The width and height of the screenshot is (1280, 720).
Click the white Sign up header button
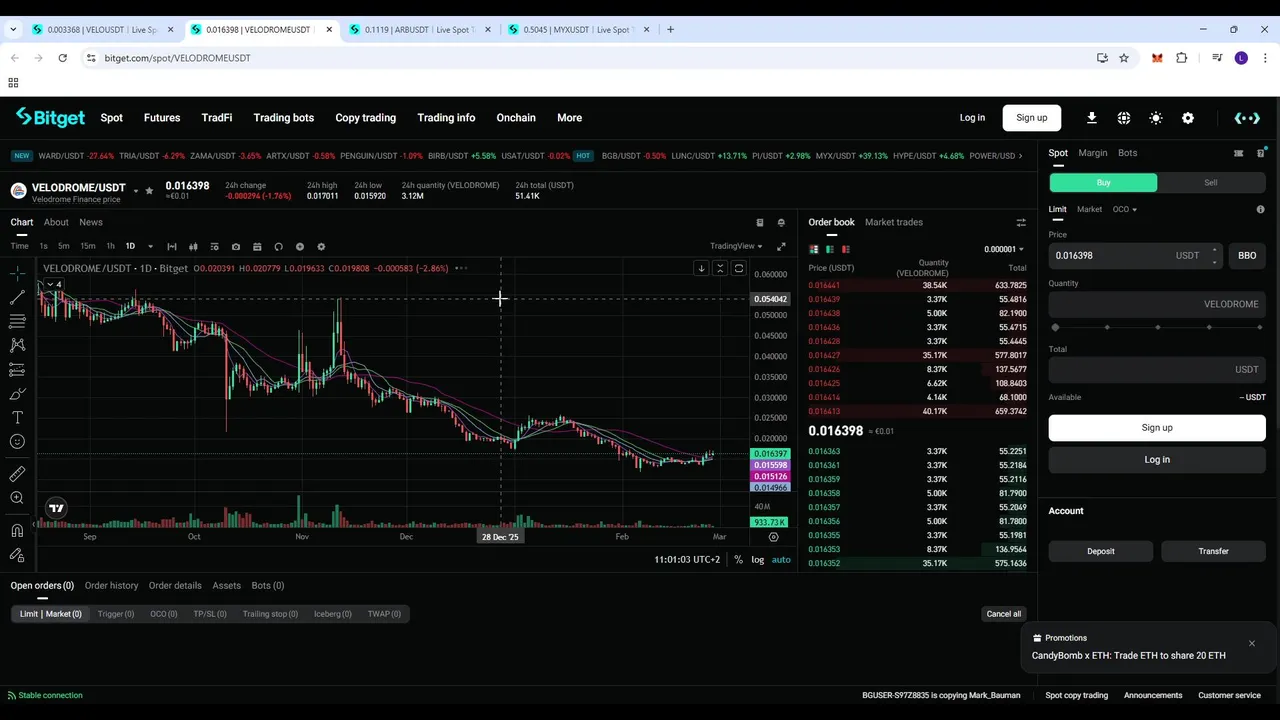click(x=1032, y=118)
